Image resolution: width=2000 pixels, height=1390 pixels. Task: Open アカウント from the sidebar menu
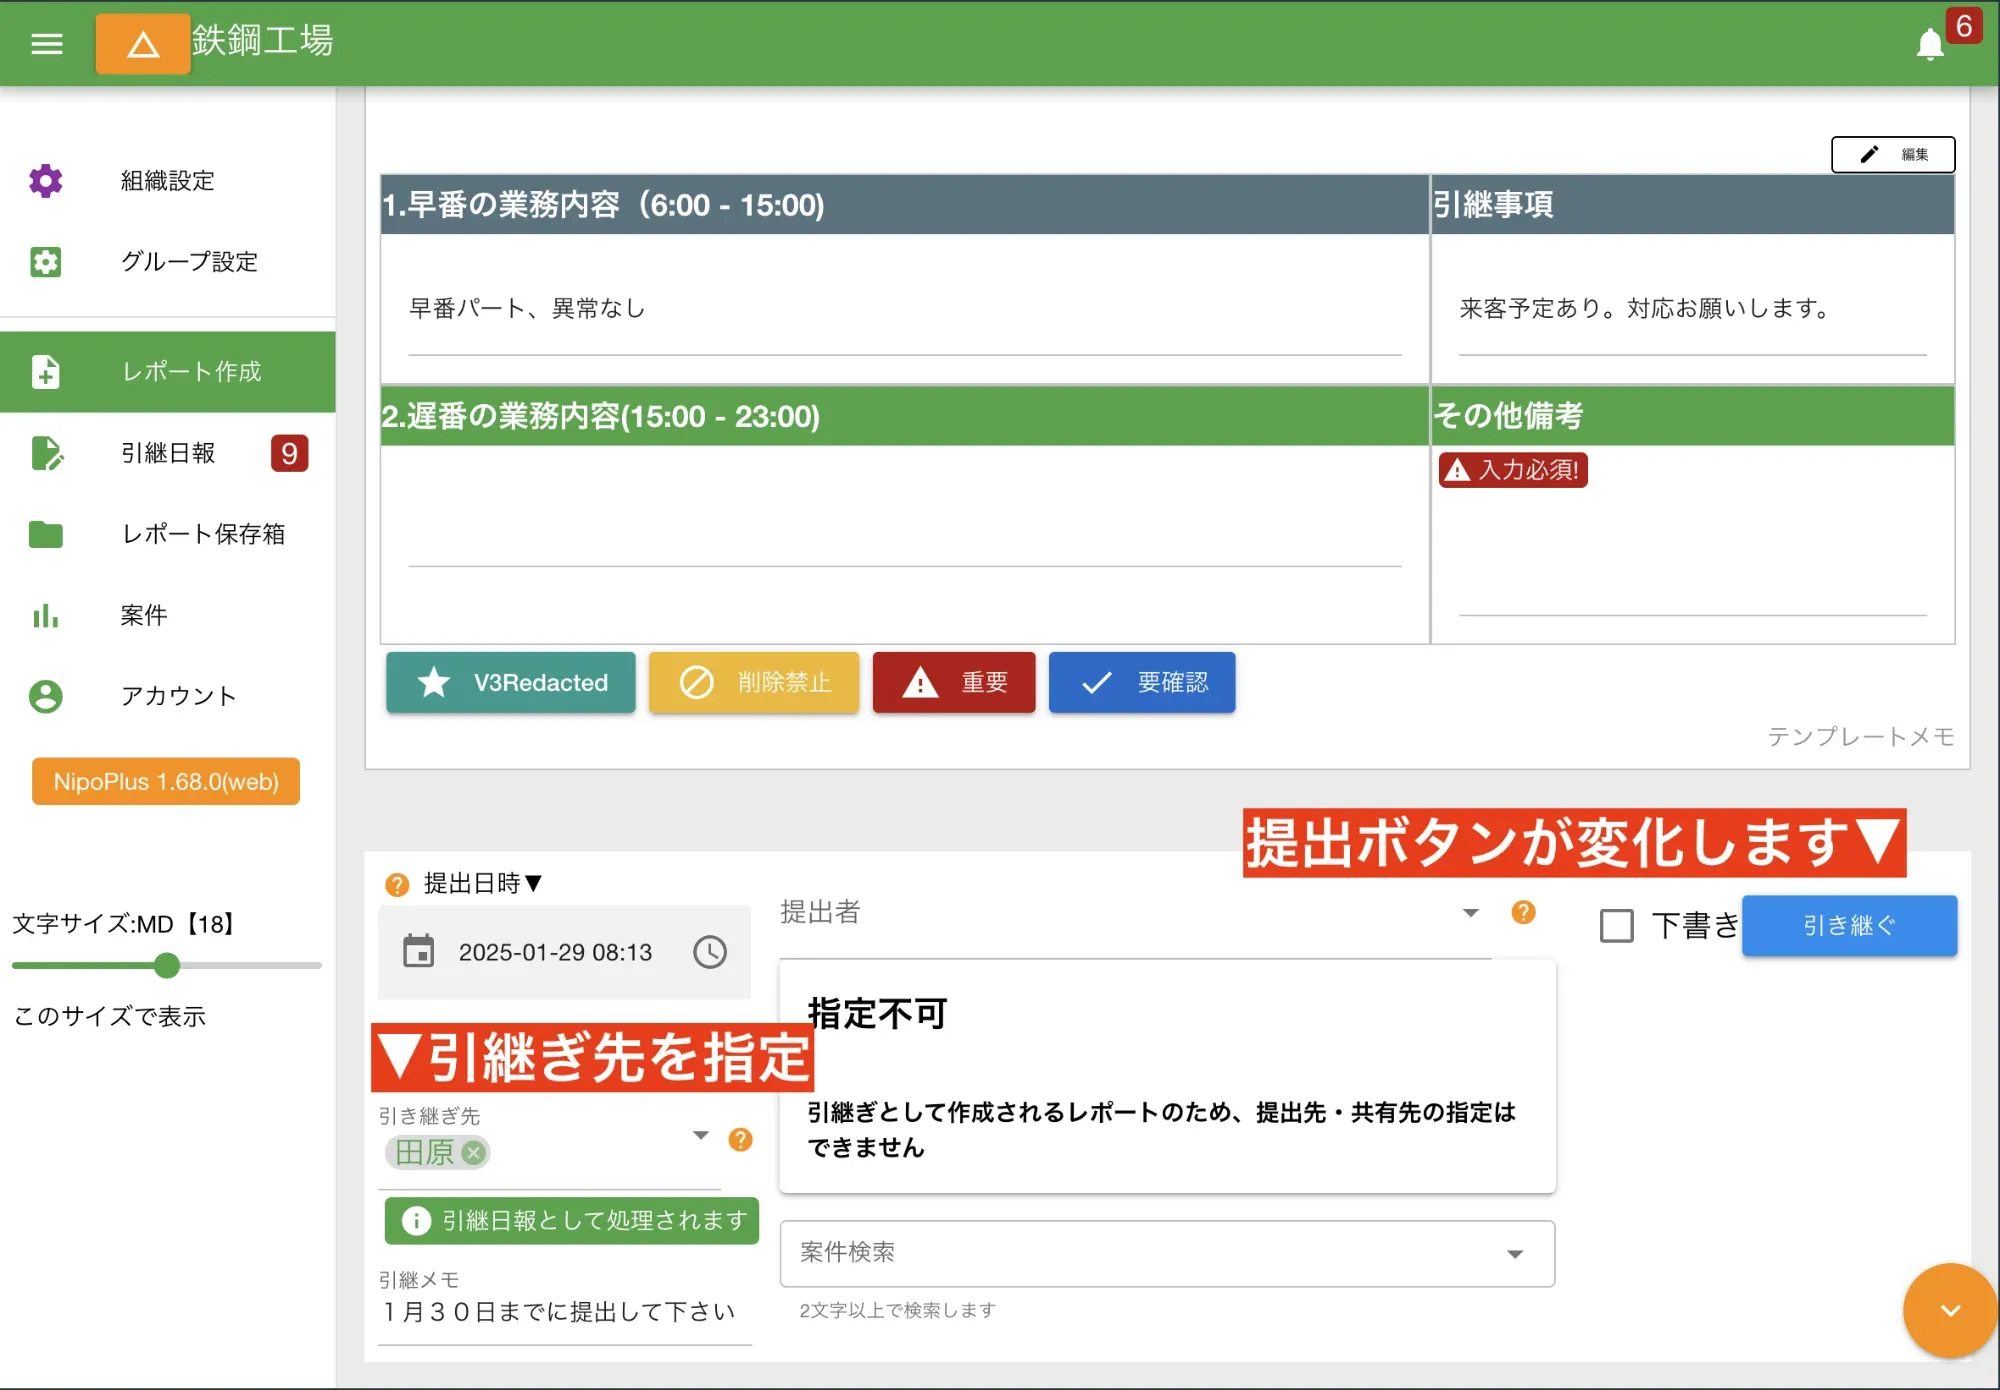[x=178, y=696]
